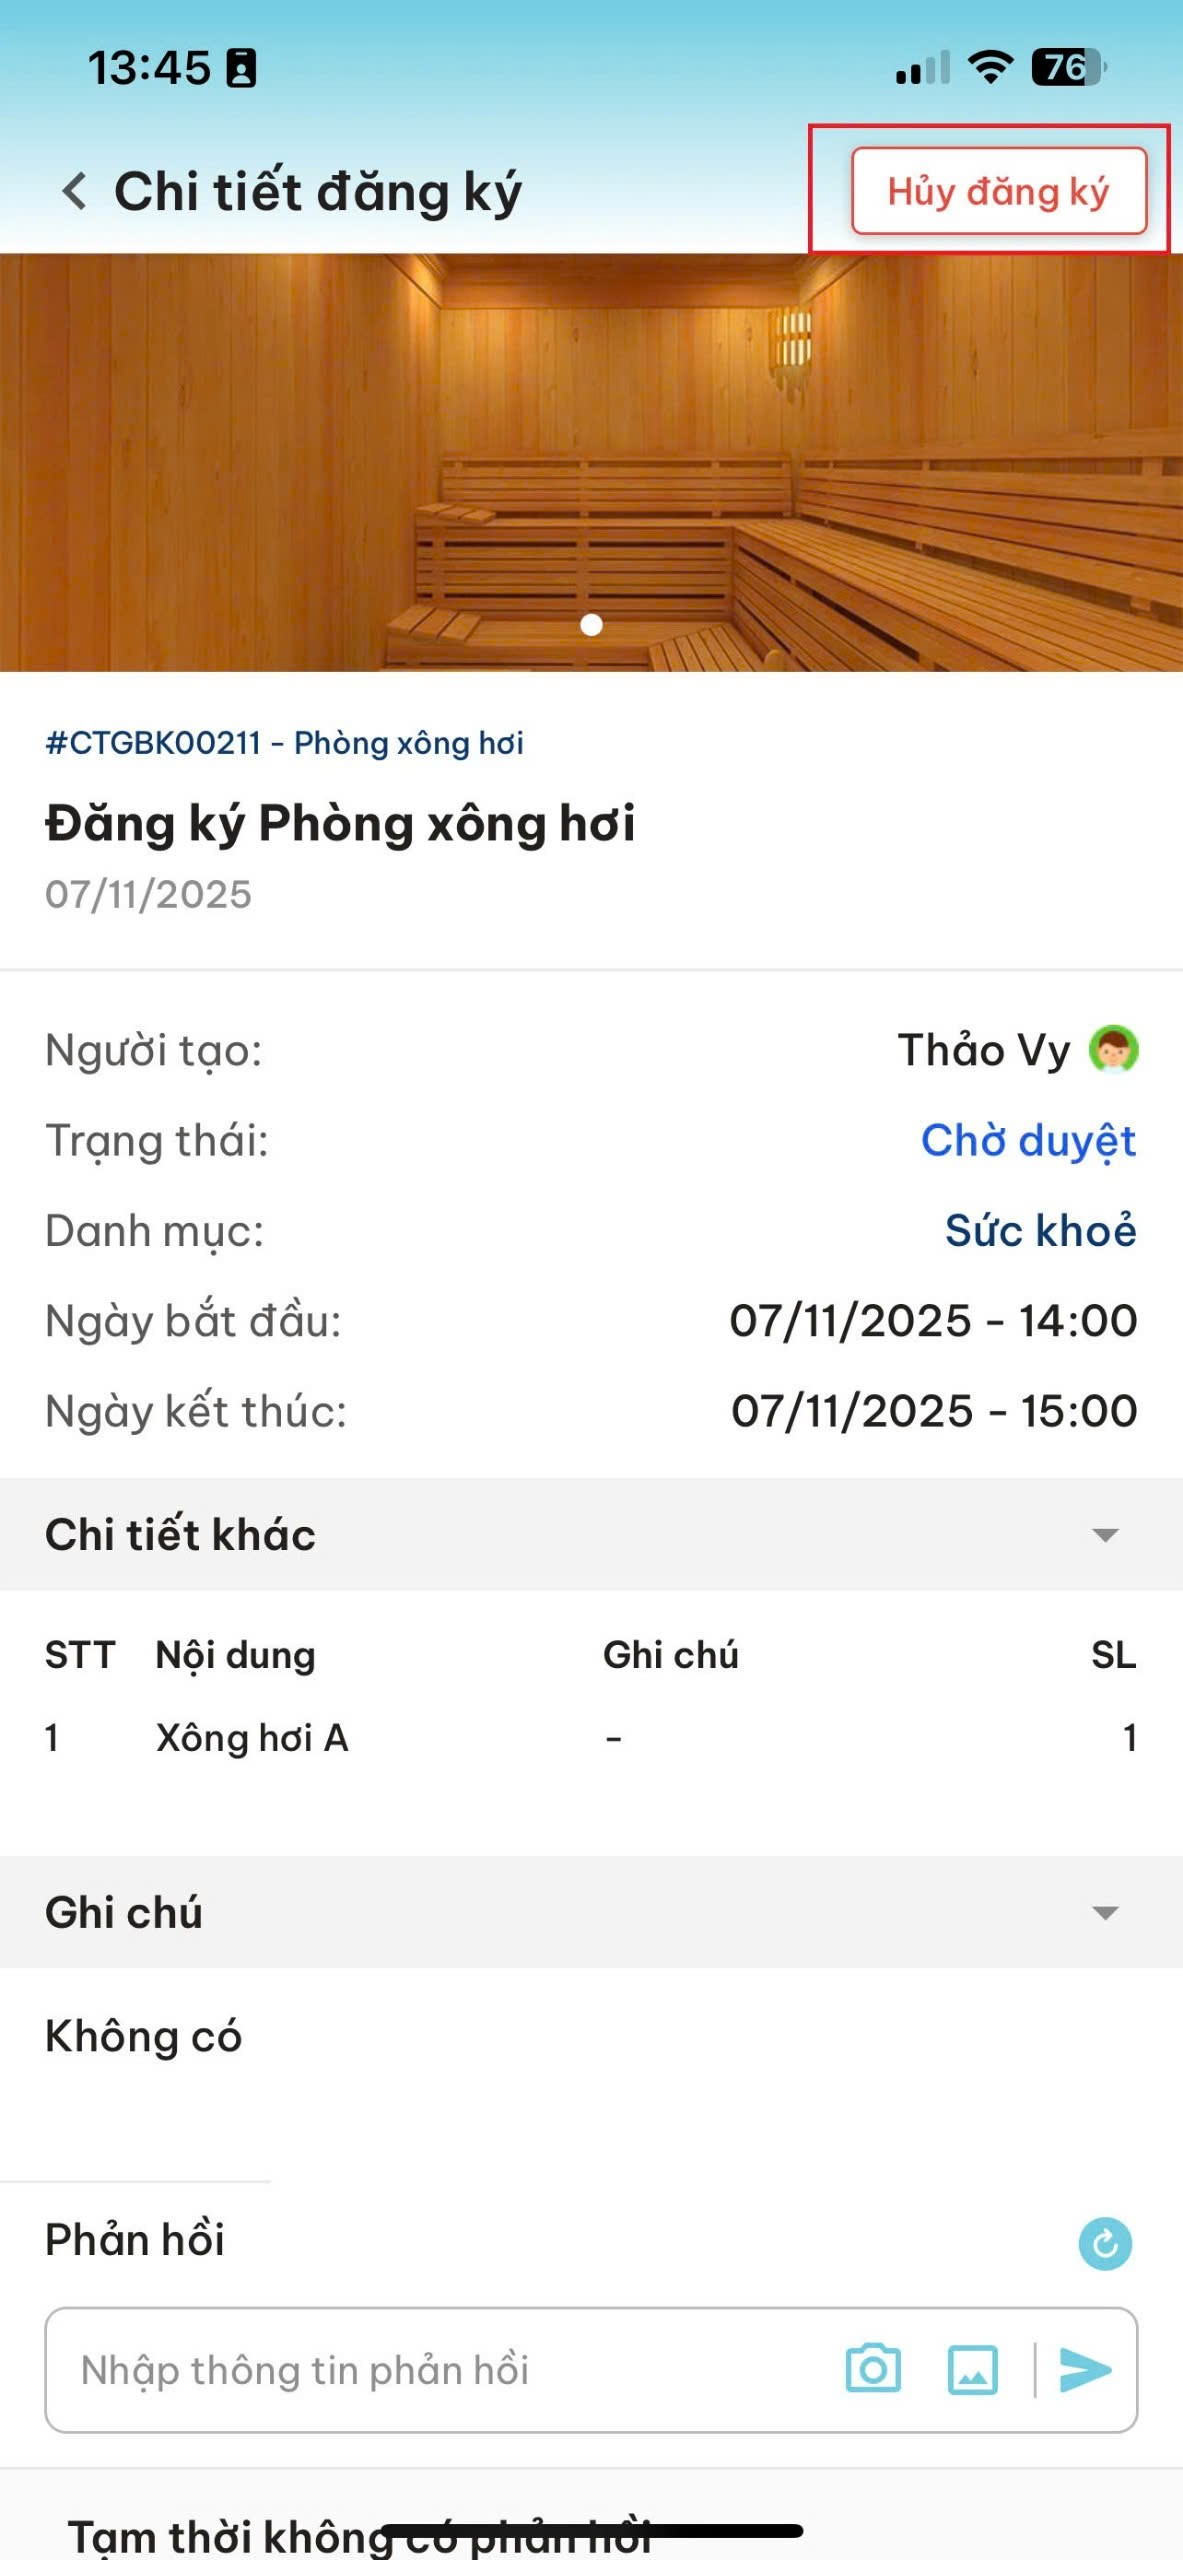Tap the back arrow icon
1183x2560 pixels.
[x=74, y=191]
